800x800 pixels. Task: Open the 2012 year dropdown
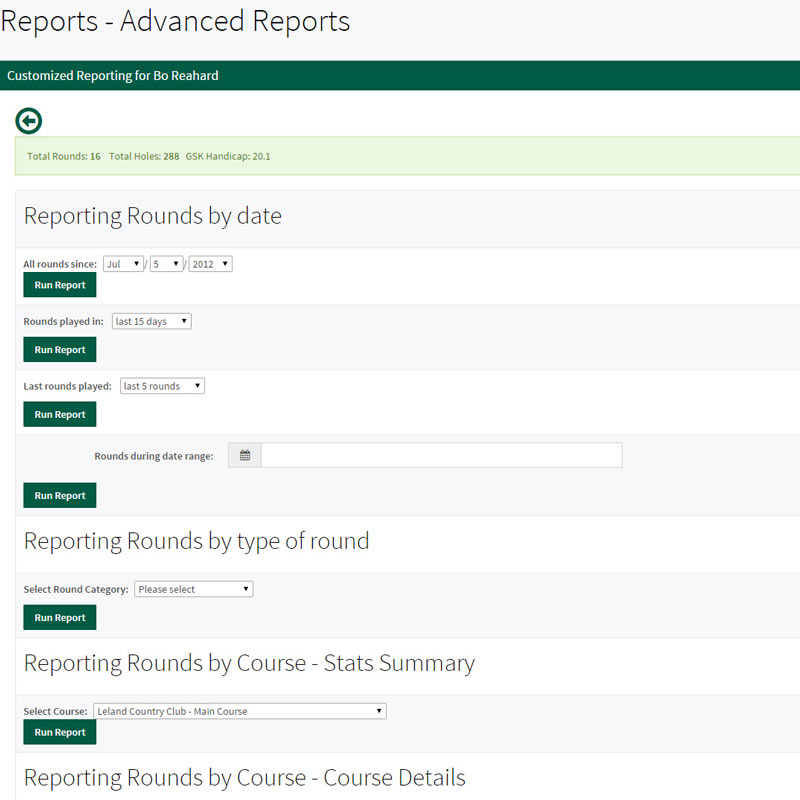pyautogui.click(x=210, y=264)
